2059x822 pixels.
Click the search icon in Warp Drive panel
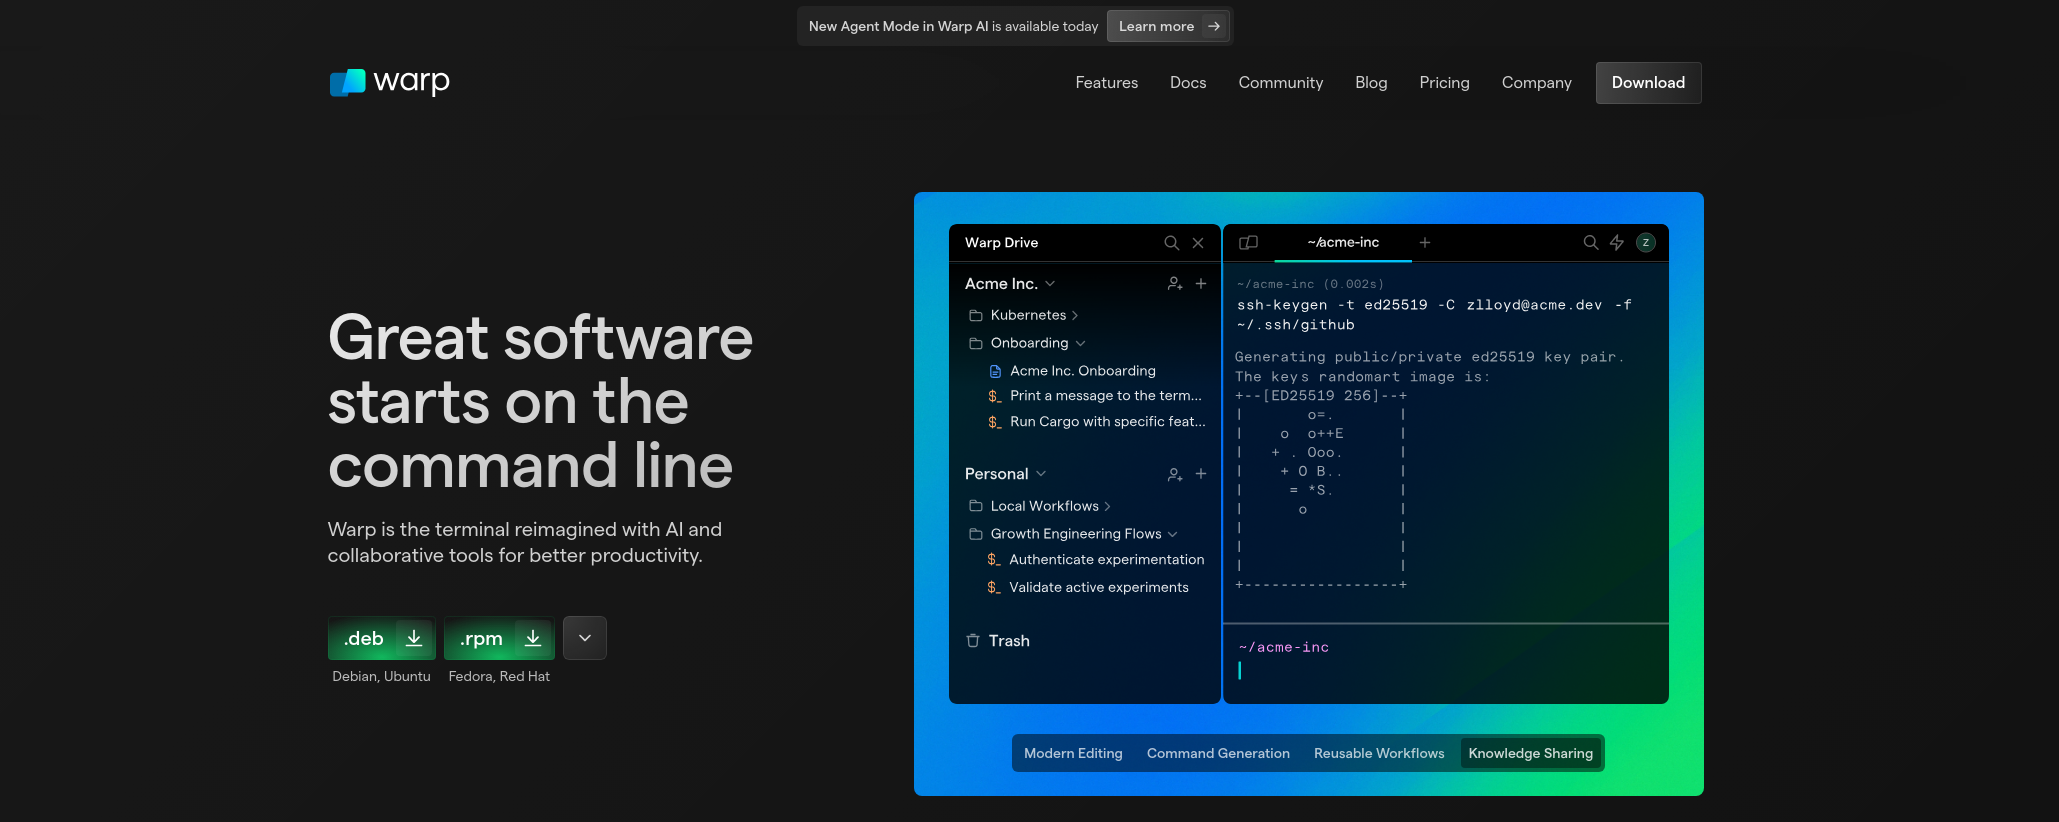click(x=1171, y=243)
